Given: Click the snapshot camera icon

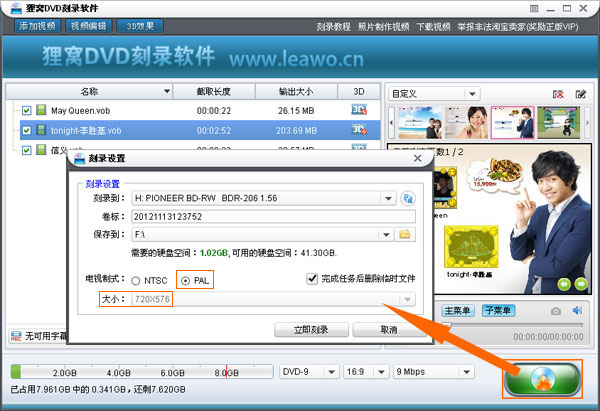Looking at the screenshot, I should pos(556,311).
